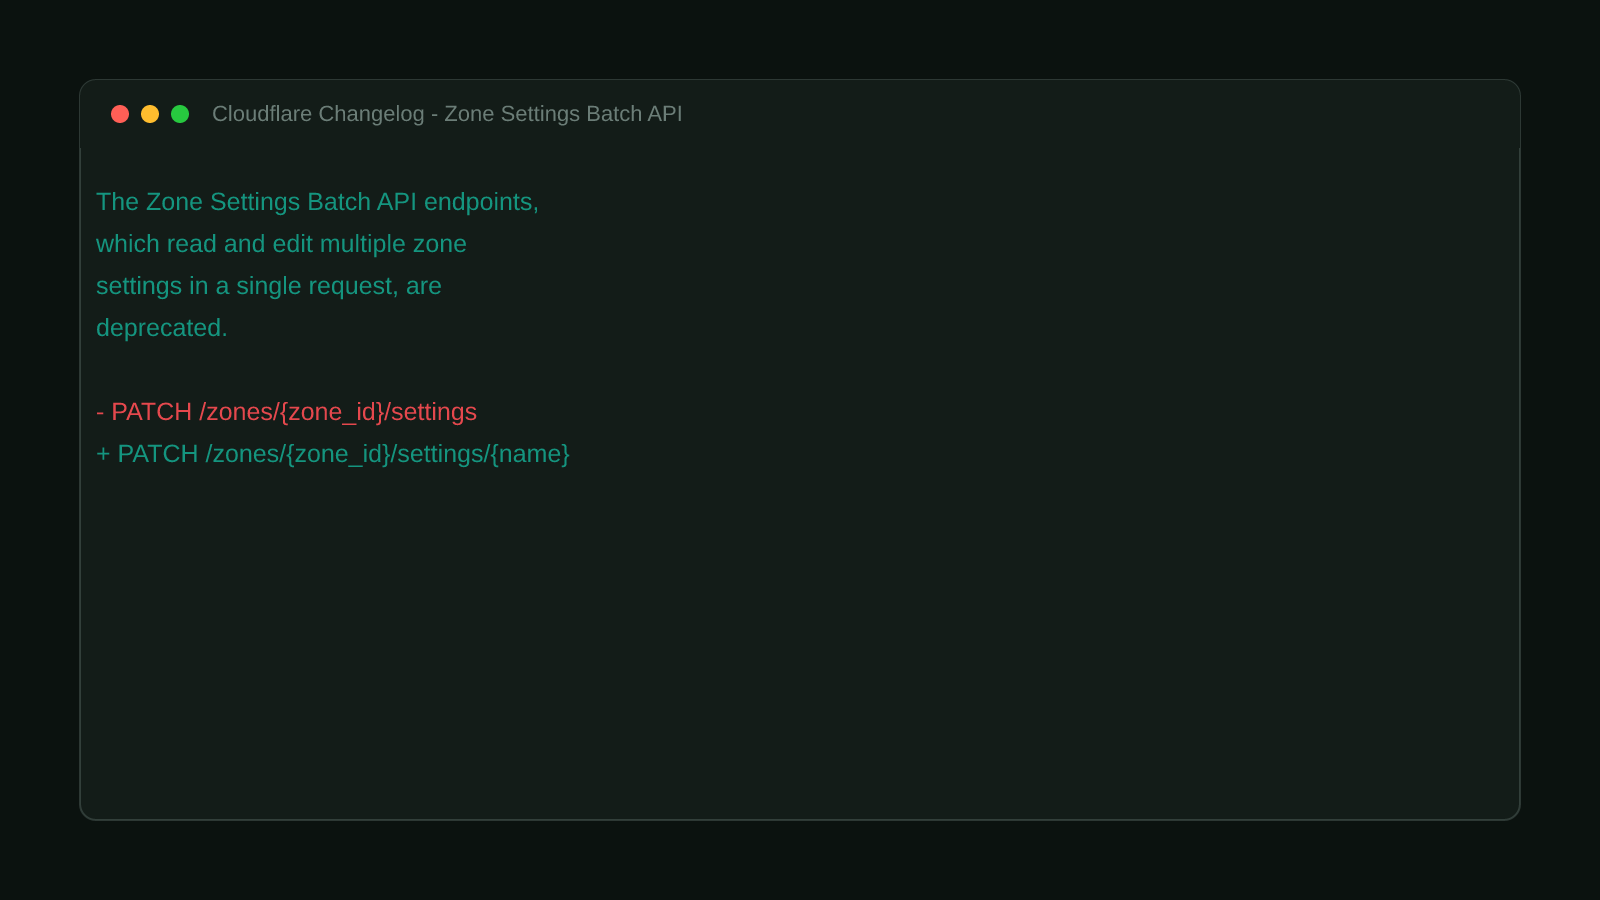1600x900 pixels.
Task: Click the line 'The Zone Settings Batch API endpoints,'
Action: click(x=317, y=202)
